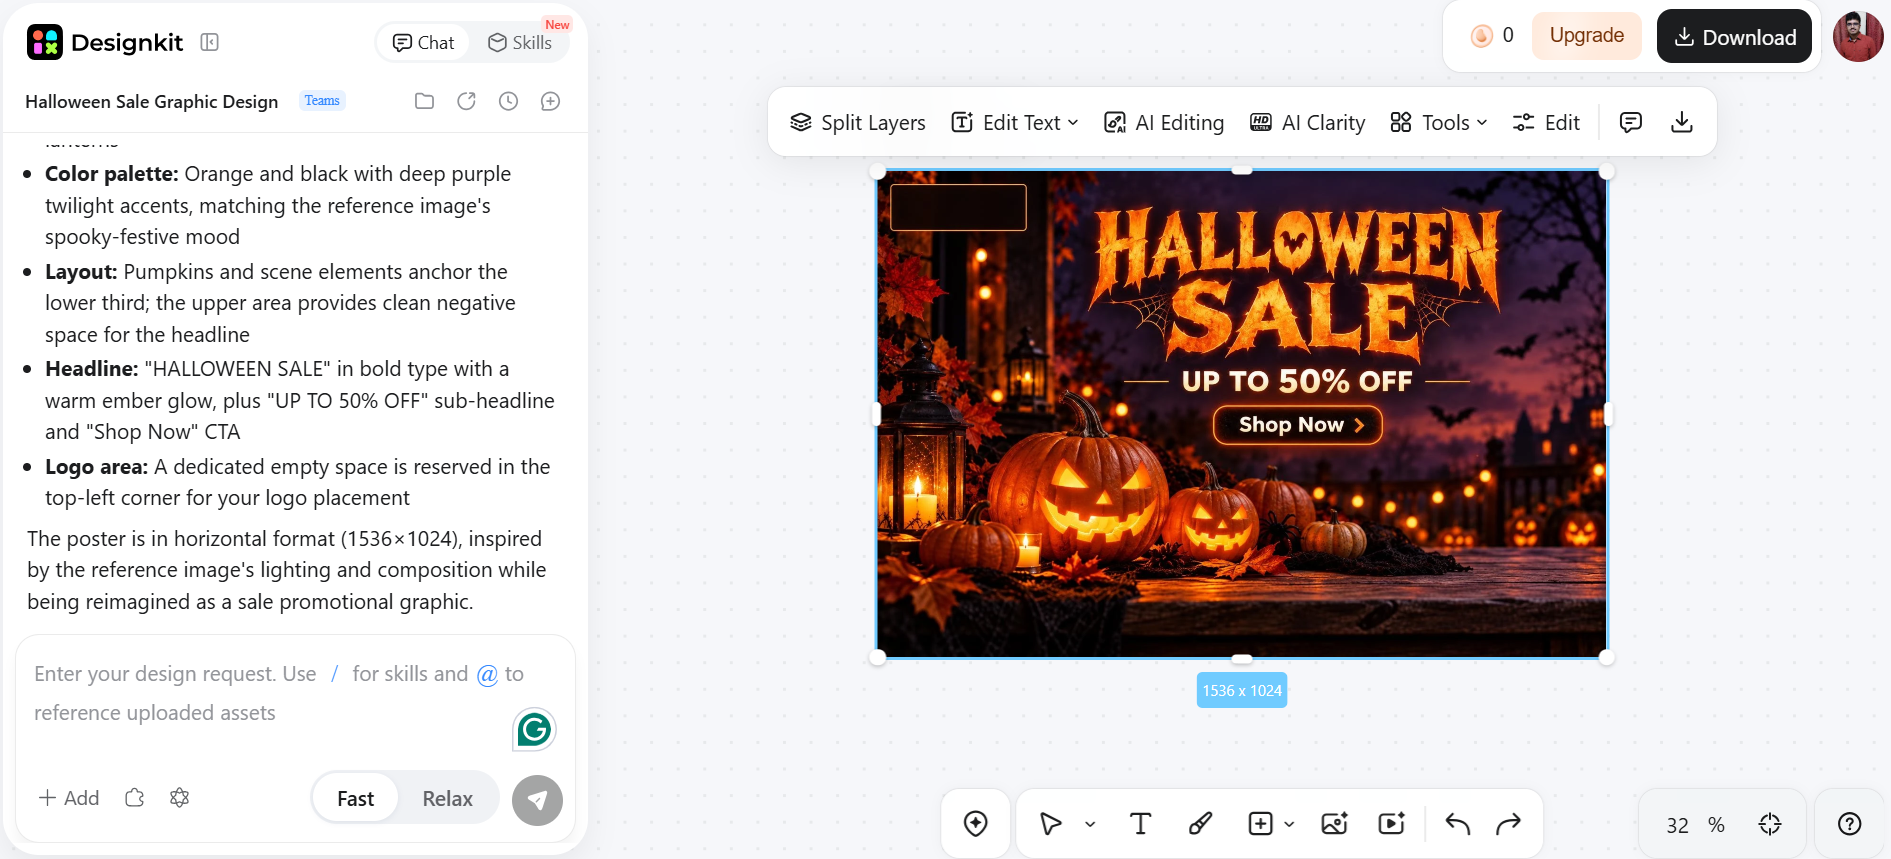Click the comment icon in image toolbar
This screenshot has height=859, width=1891.
click(1631, 122)
